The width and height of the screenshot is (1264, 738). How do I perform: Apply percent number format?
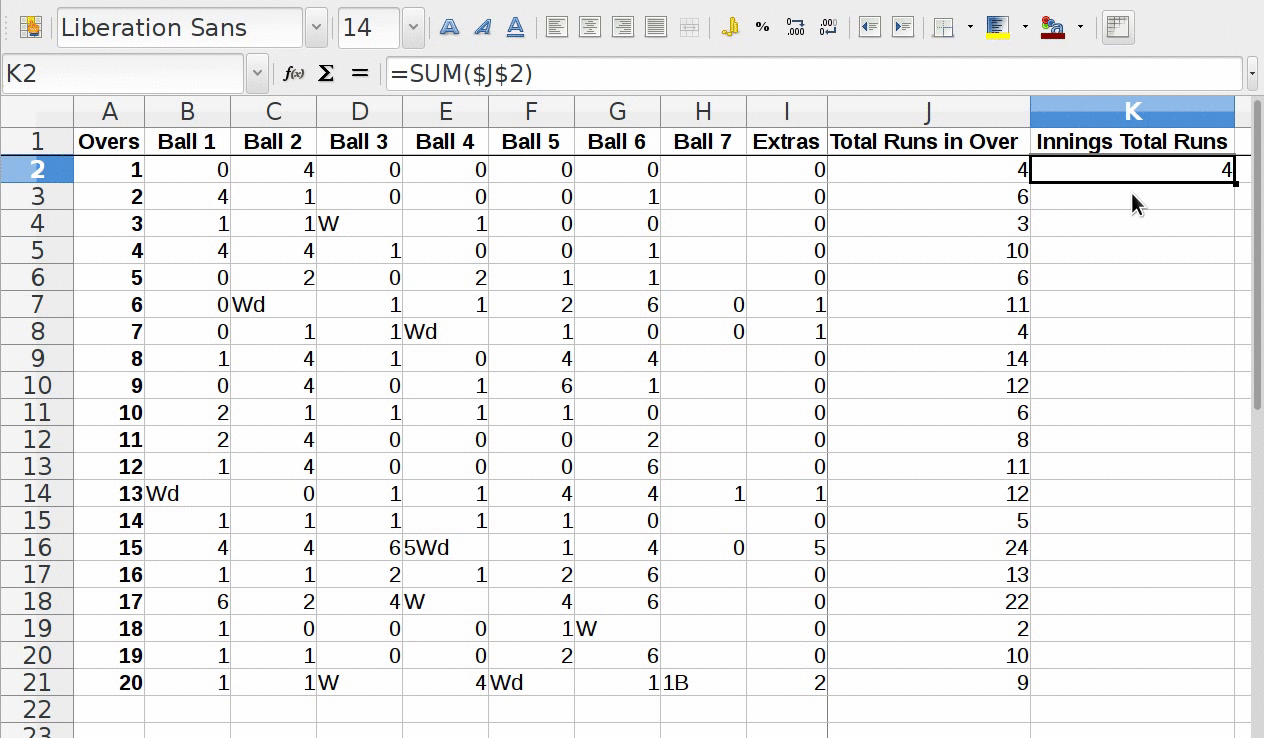click(x=763, y=28)
